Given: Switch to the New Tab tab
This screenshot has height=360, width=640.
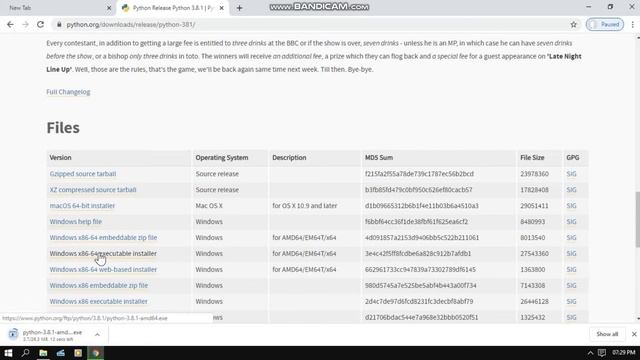Looking at the screenshot, I should coord(57,8).
